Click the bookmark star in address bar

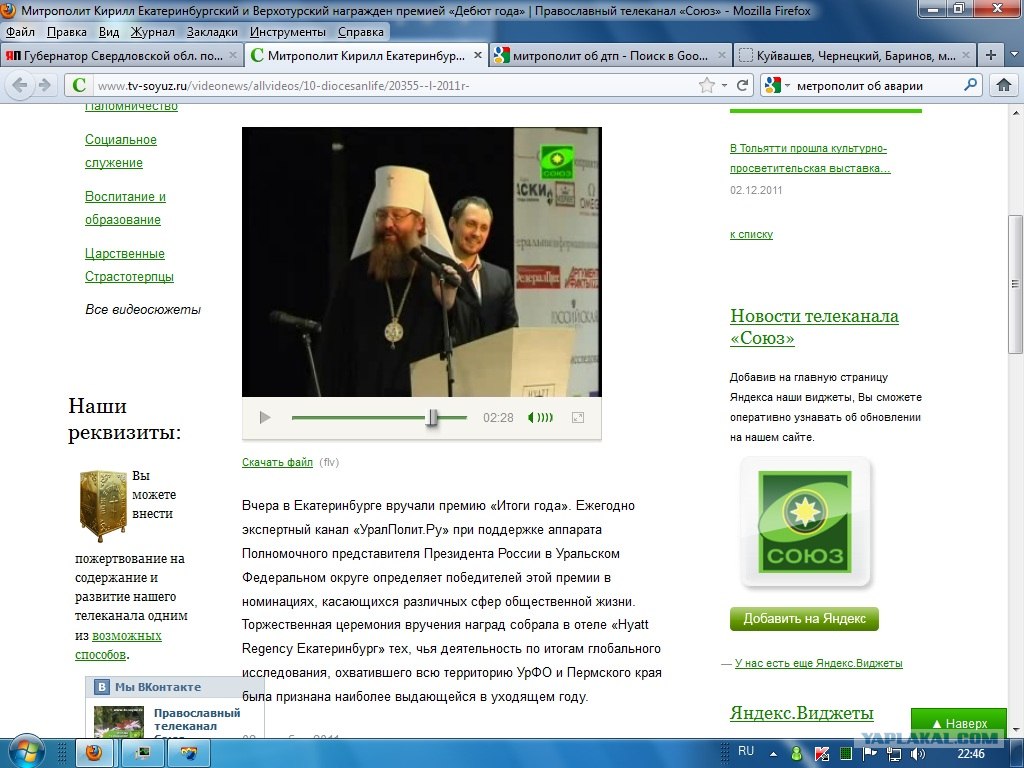click(706, 86)
